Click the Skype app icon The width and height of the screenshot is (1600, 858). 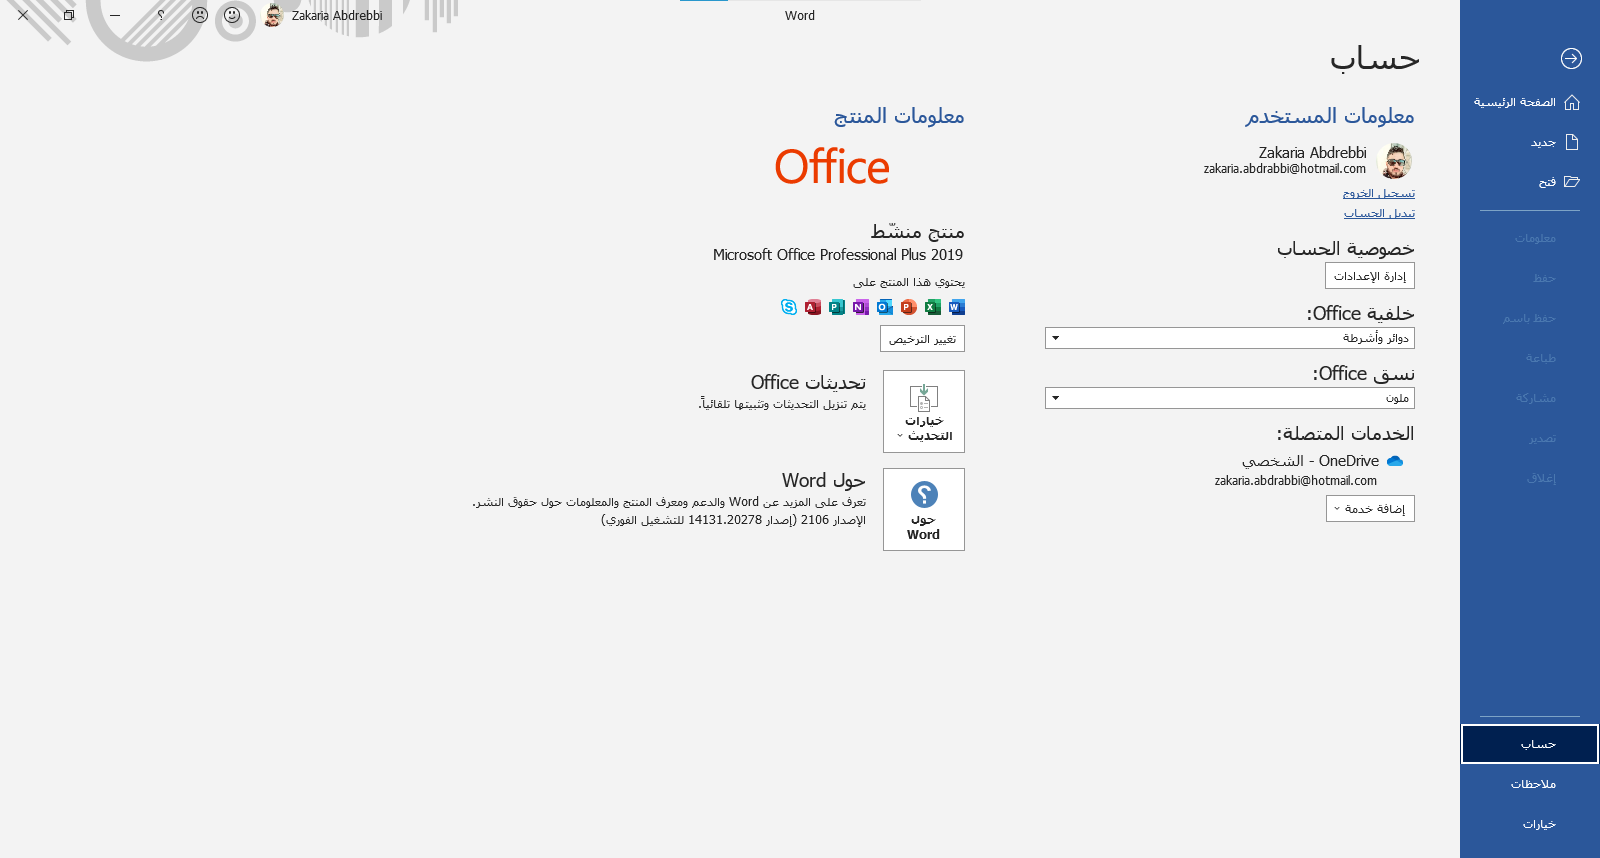pos(789,307)
